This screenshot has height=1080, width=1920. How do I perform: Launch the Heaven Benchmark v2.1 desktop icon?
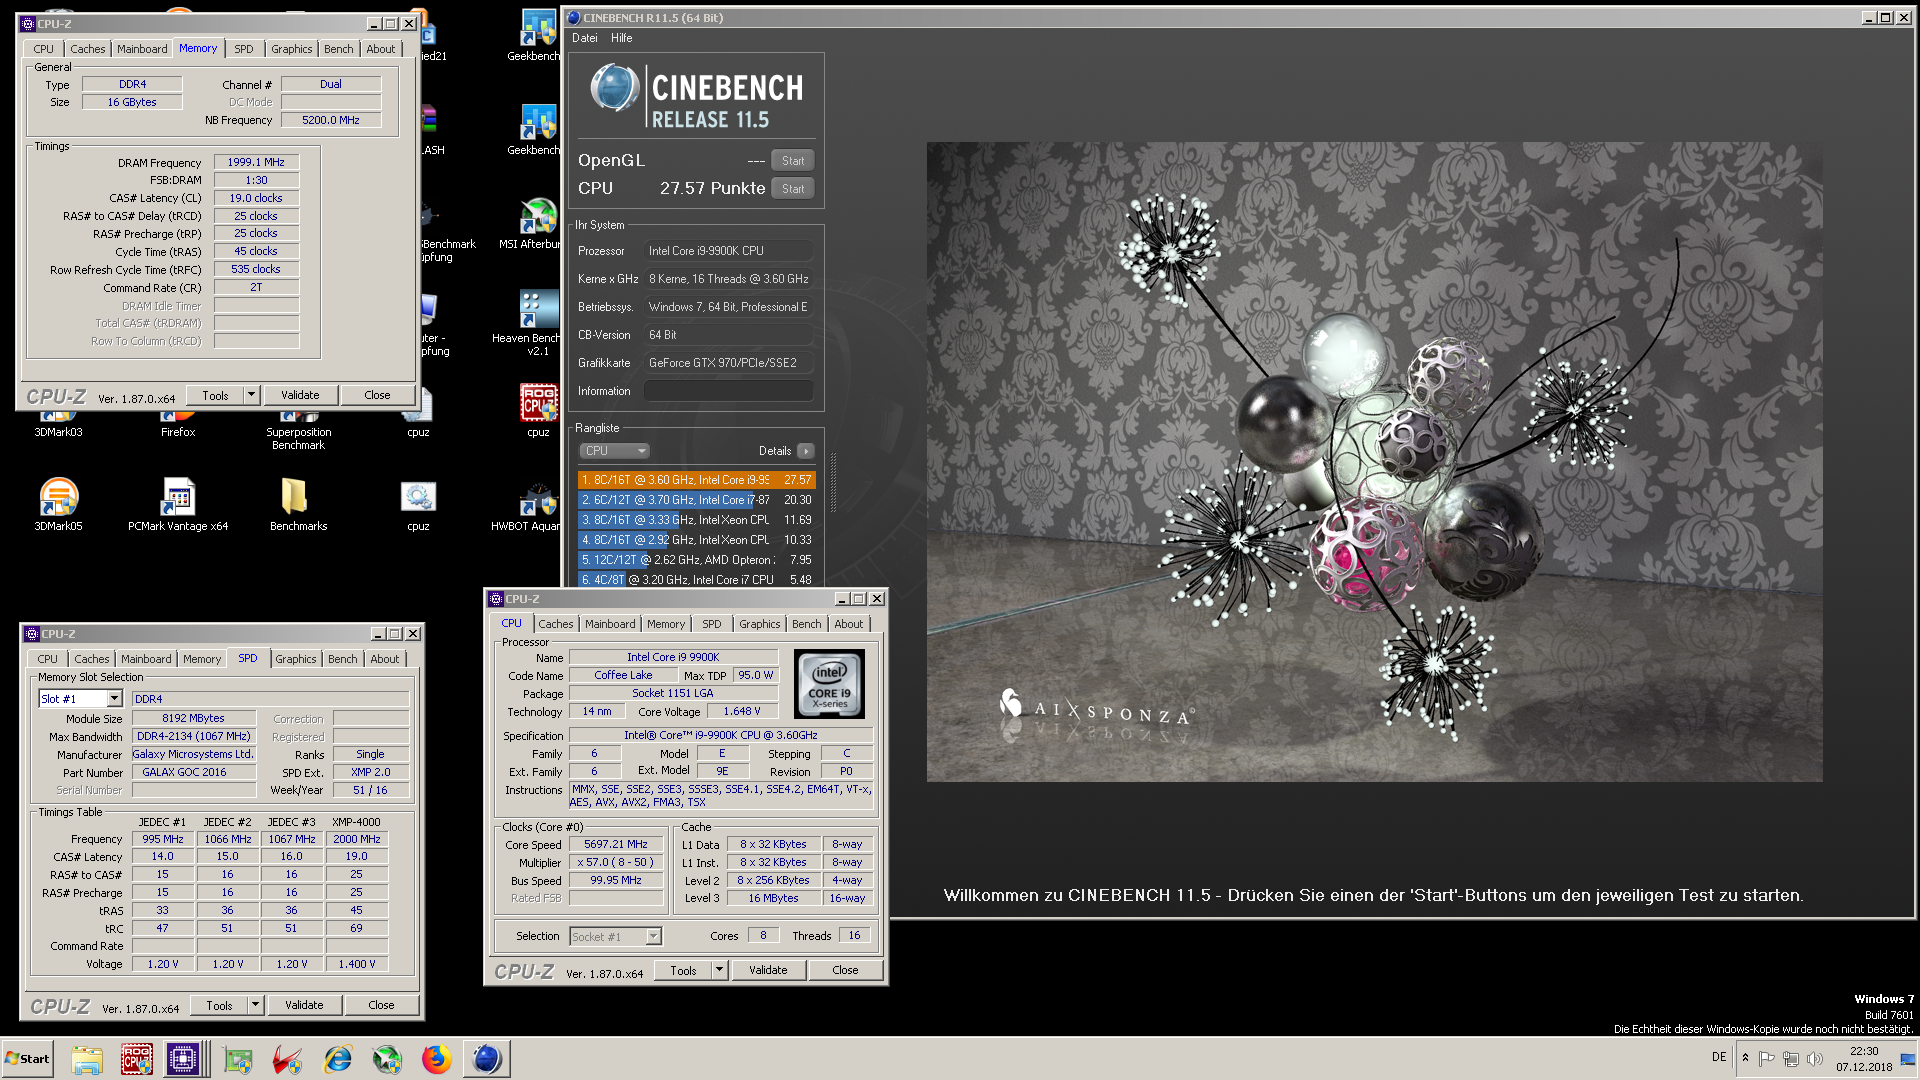(x=538, y=322)
